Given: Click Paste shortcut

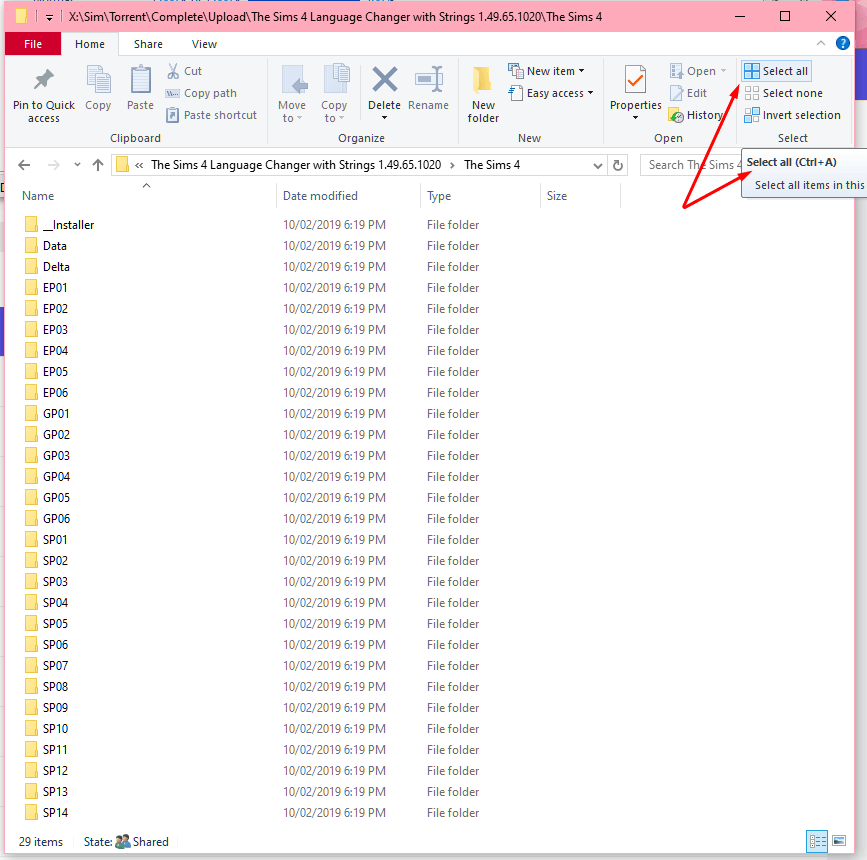Looking at the screenshot, I should 211,115.
